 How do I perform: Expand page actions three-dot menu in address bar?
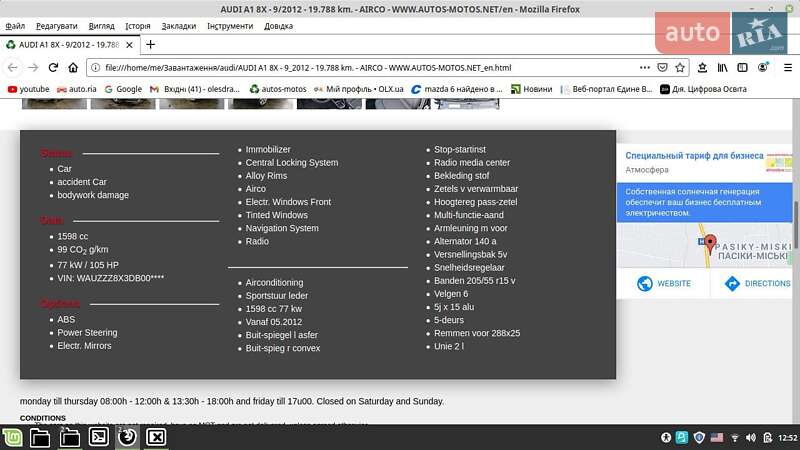(x=644, y=67)
